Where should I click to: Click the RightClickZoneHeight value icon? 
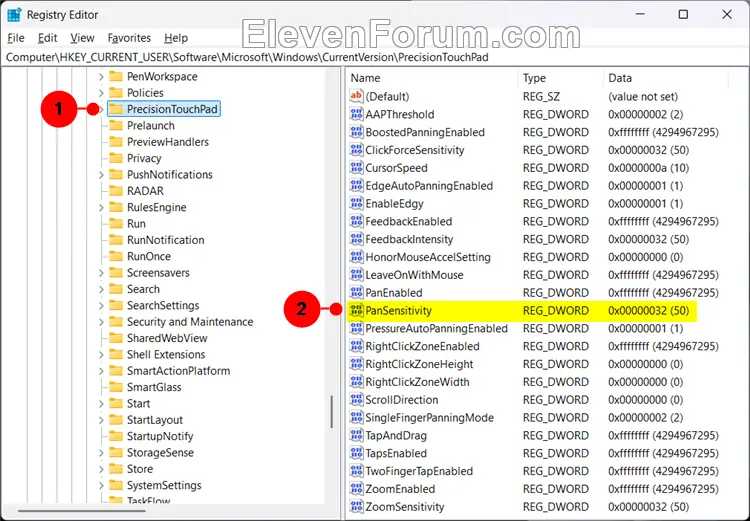pos(356,364)
